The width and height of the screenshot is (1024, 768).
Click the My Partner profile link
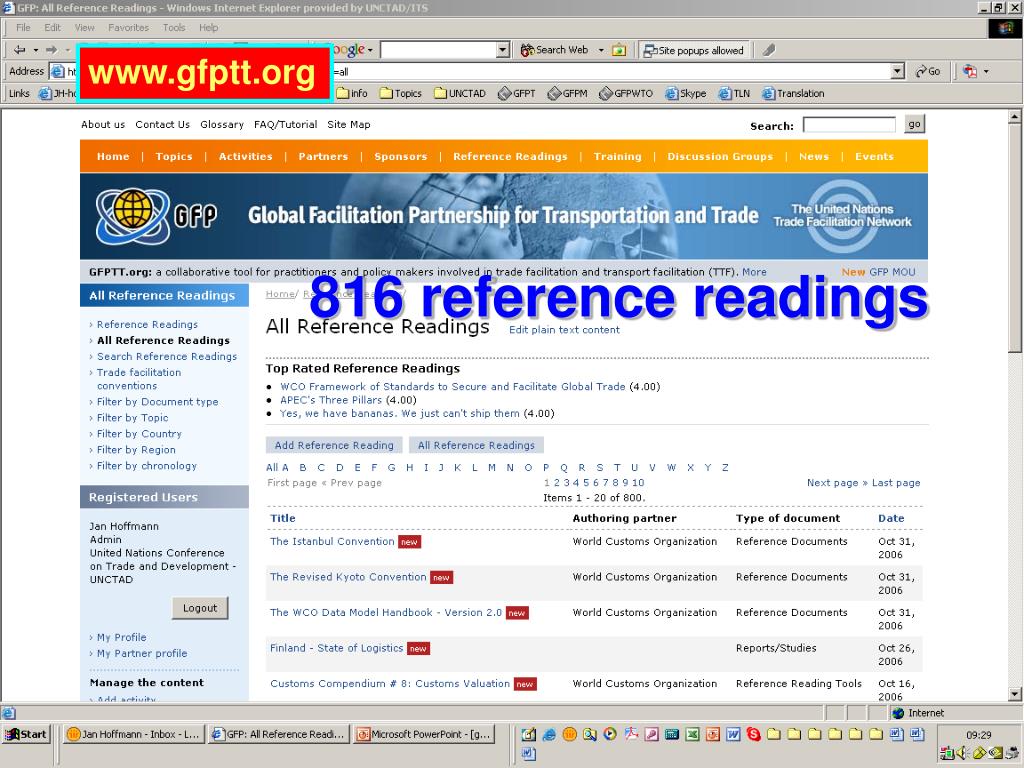pyautogui.click(x=142, y=654)
